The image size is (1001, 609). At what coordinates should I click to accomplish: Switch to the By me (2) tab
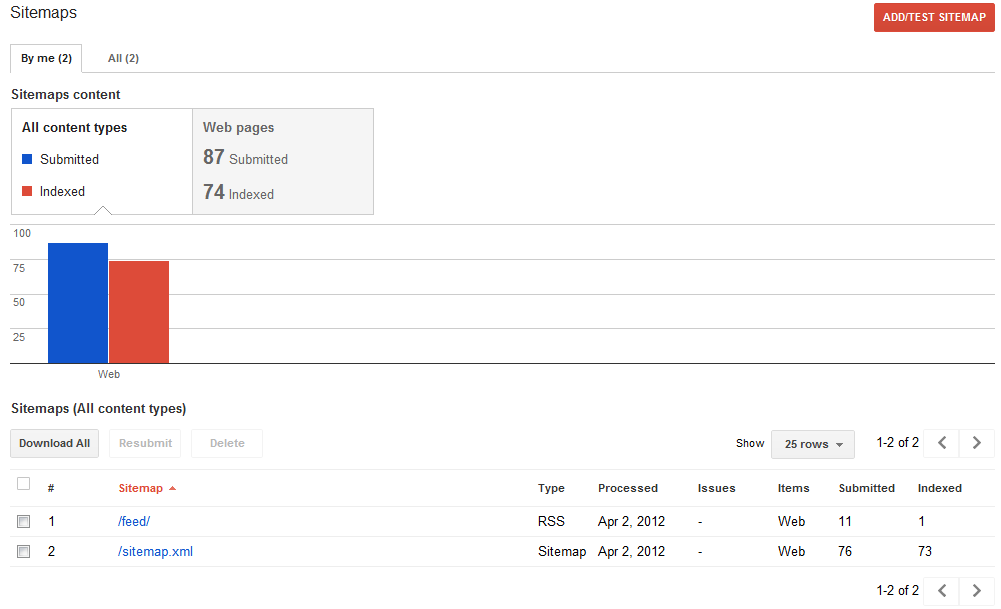click(x=46, y=58)
